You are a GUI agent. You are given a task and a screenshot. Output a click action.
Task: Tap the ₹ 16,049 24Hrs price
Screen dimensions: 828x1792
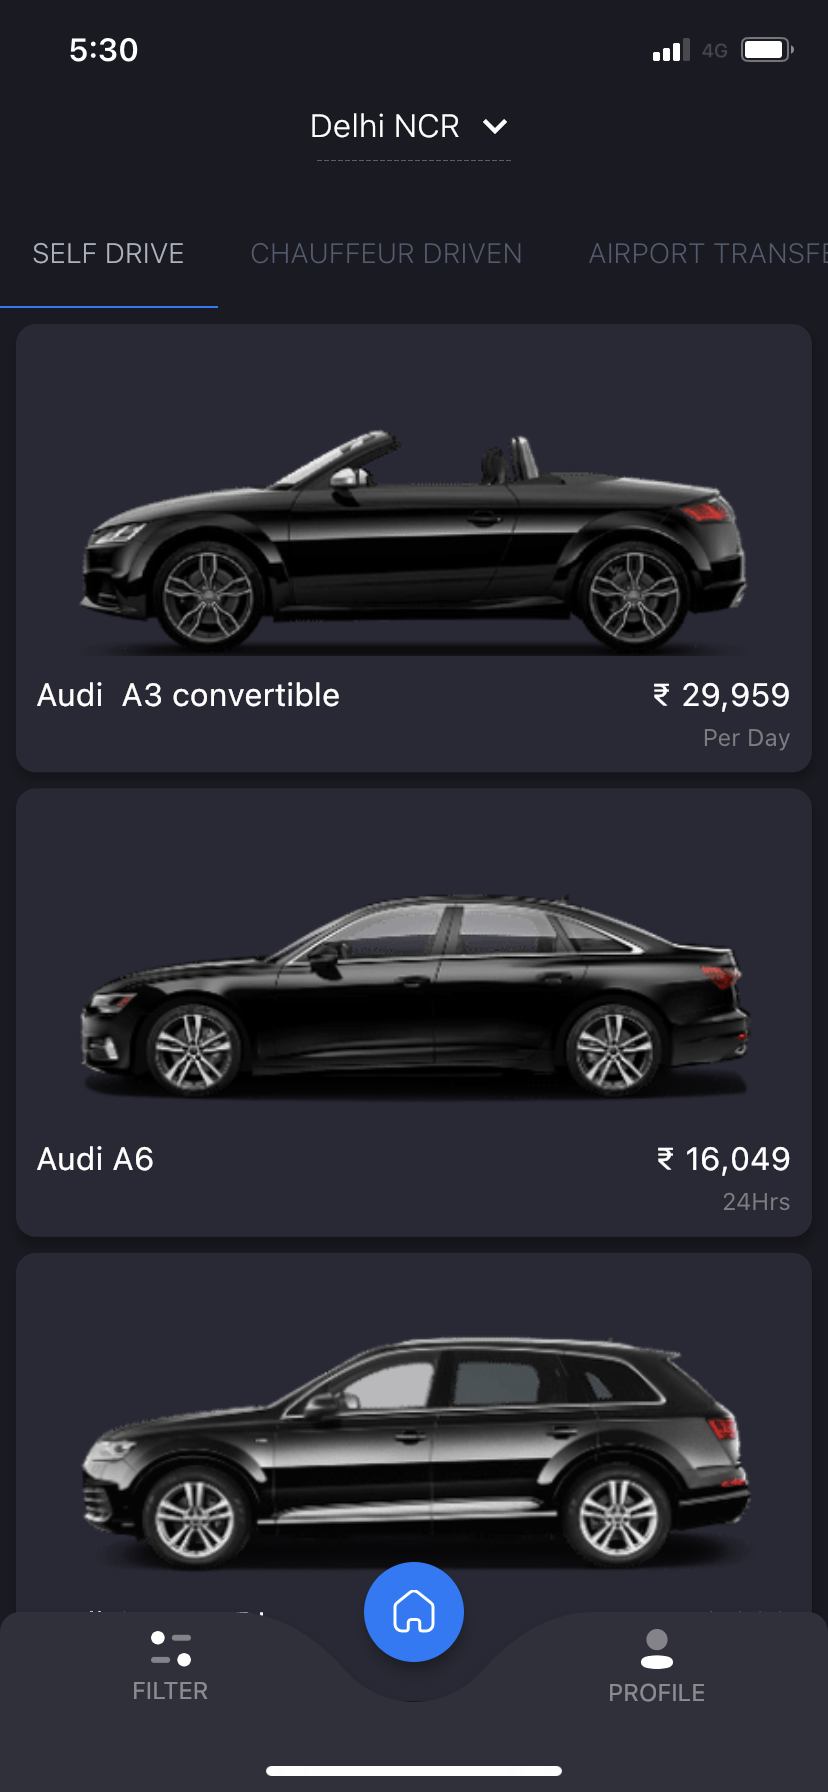point(723,1178)
